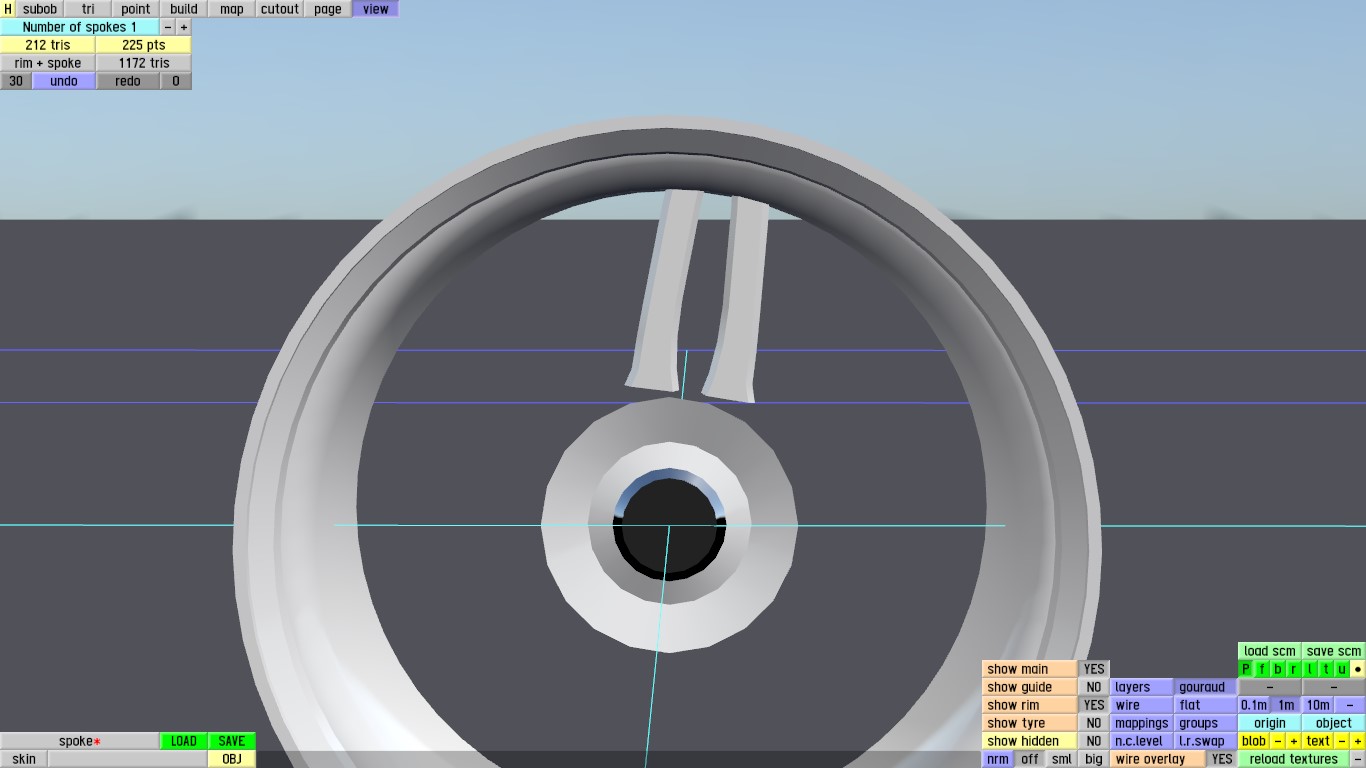Click the yellow H button
Viewport: 1366px width, 768px height.
[x=8, y=9]
